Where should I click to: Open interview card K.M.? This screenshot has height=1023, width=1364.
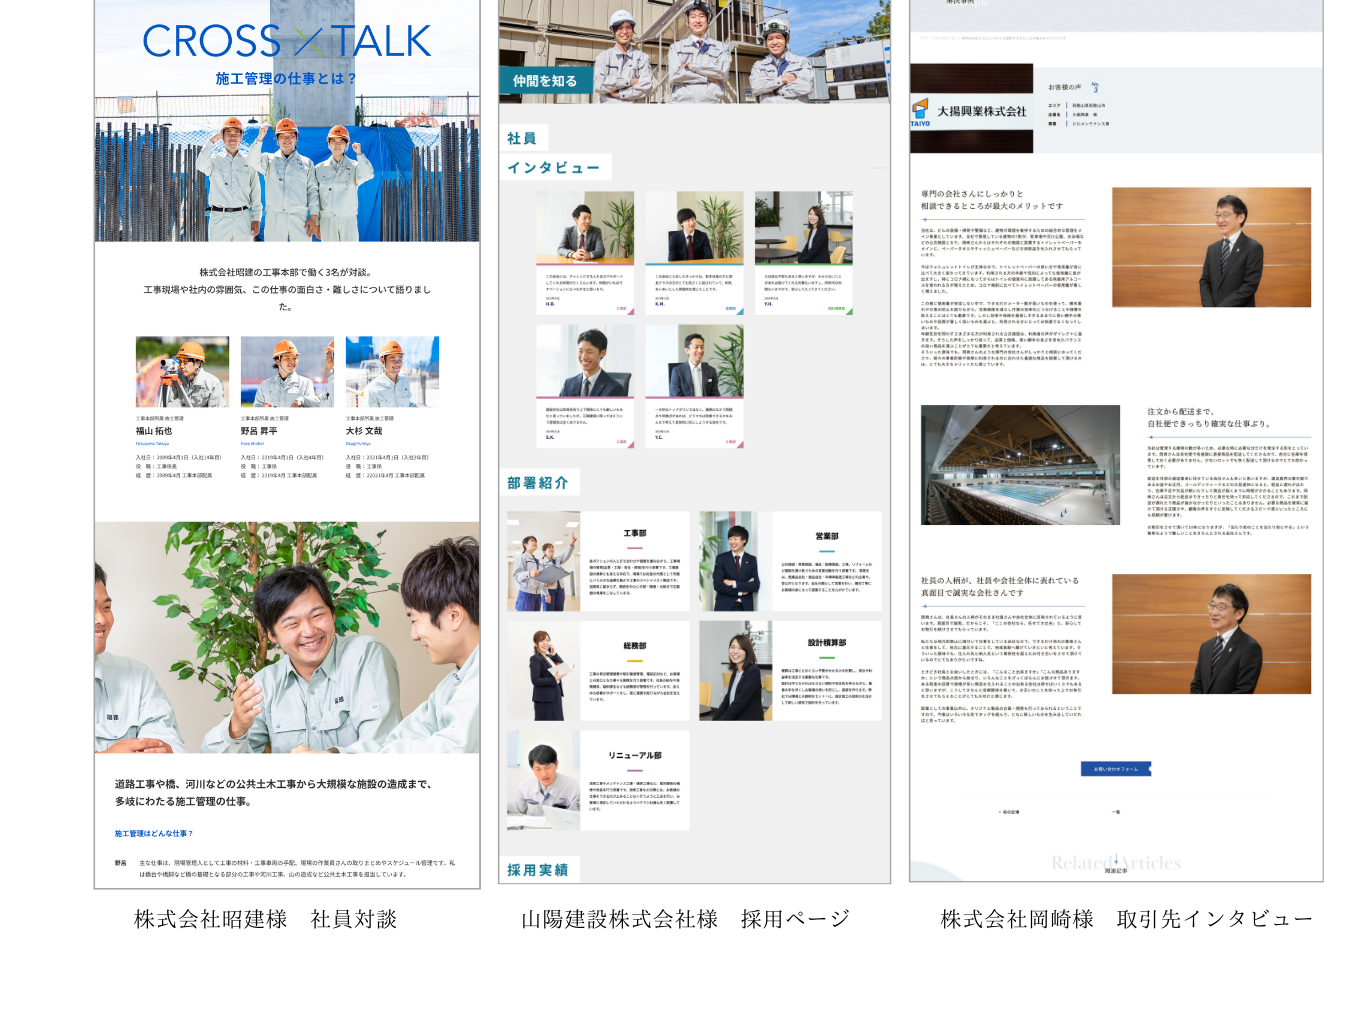[694, 253]
